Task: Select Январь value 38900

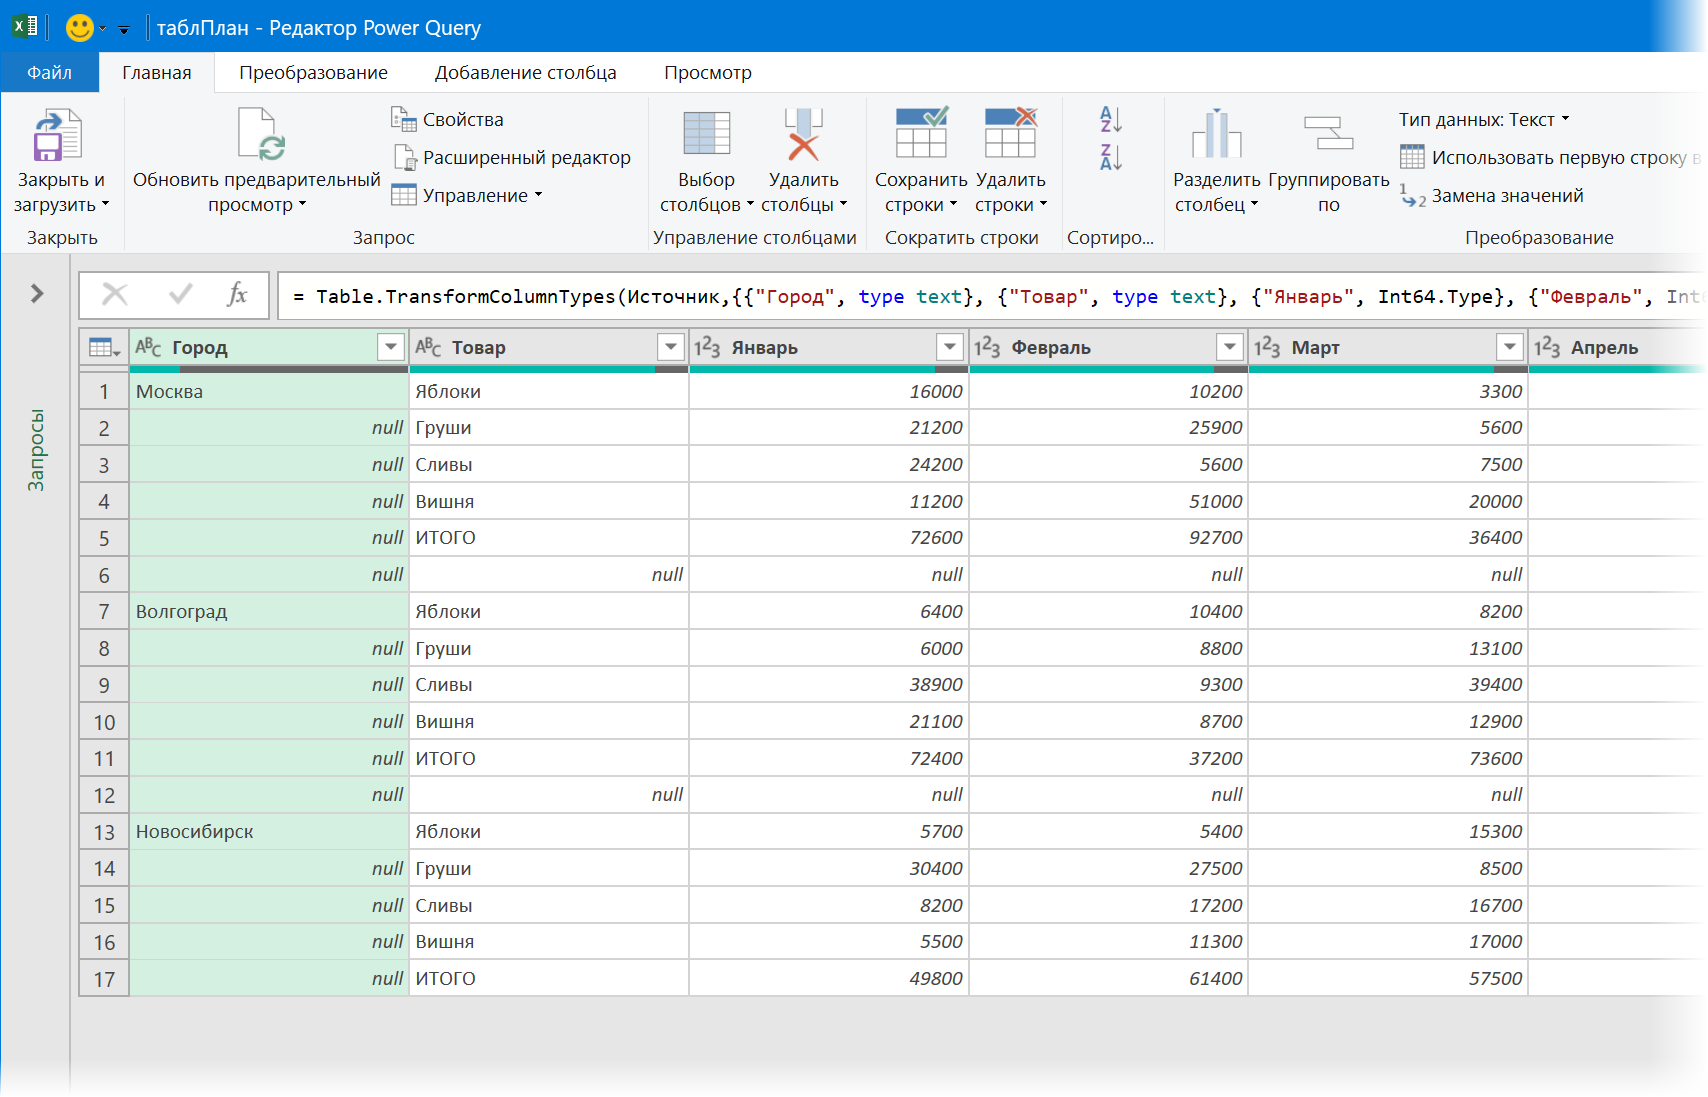Action: point(829,685)
